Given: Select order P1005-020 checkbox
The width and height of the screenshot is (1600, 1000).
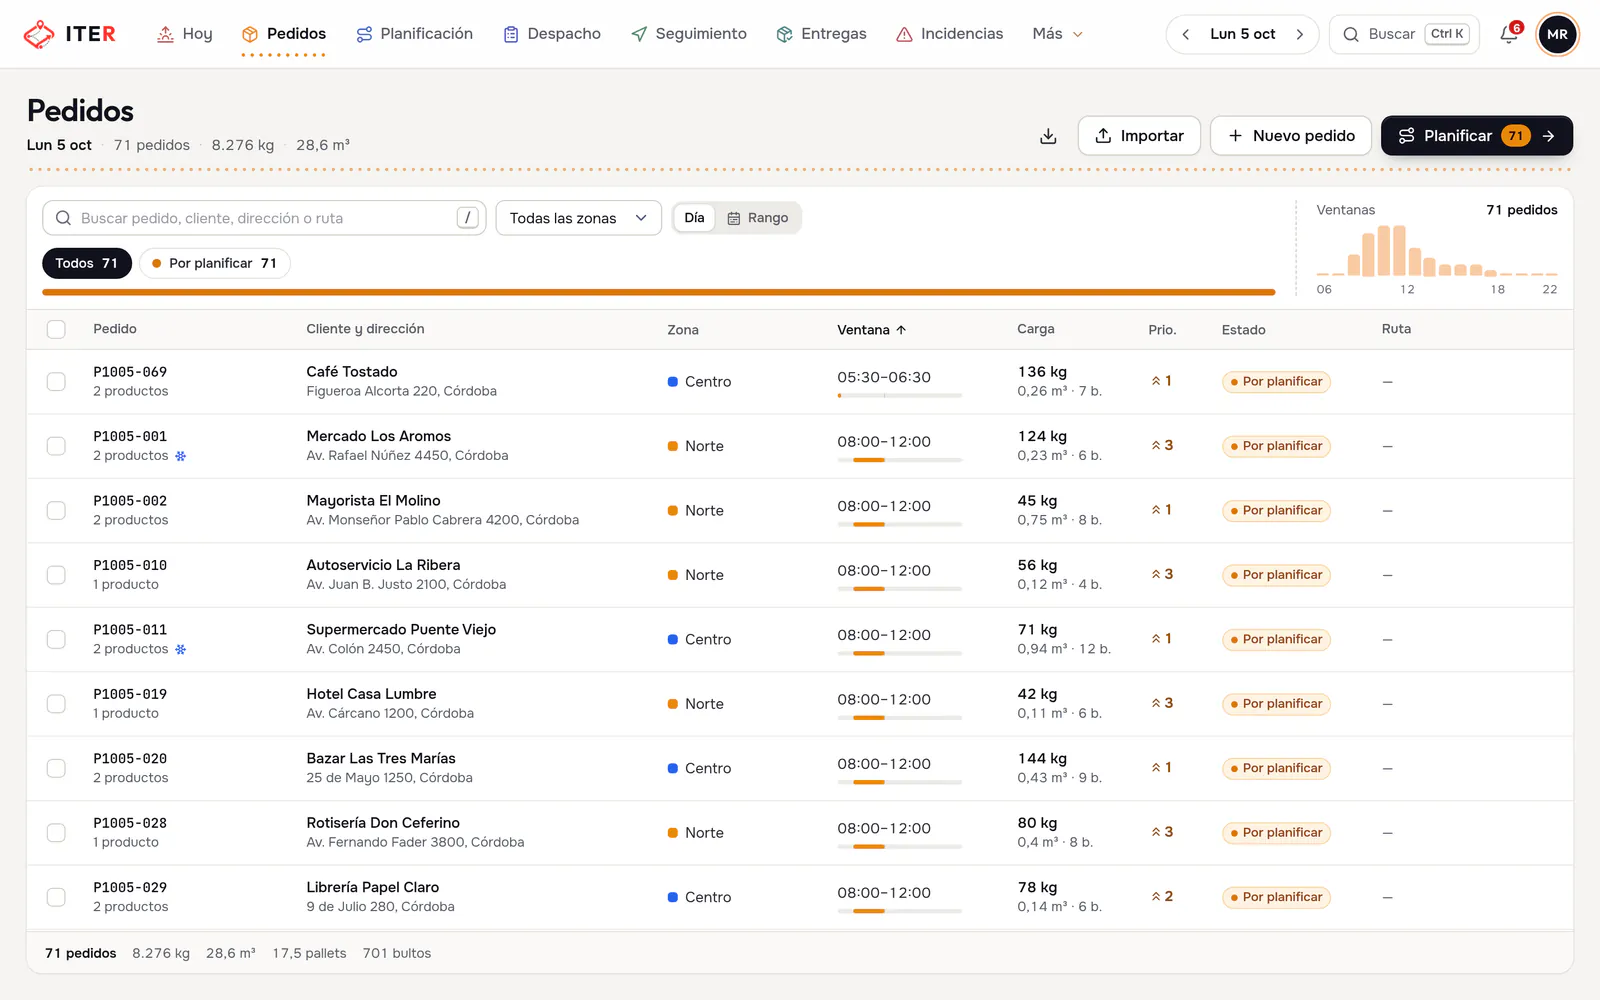Looking at the screenshot, I should (56, 768).
